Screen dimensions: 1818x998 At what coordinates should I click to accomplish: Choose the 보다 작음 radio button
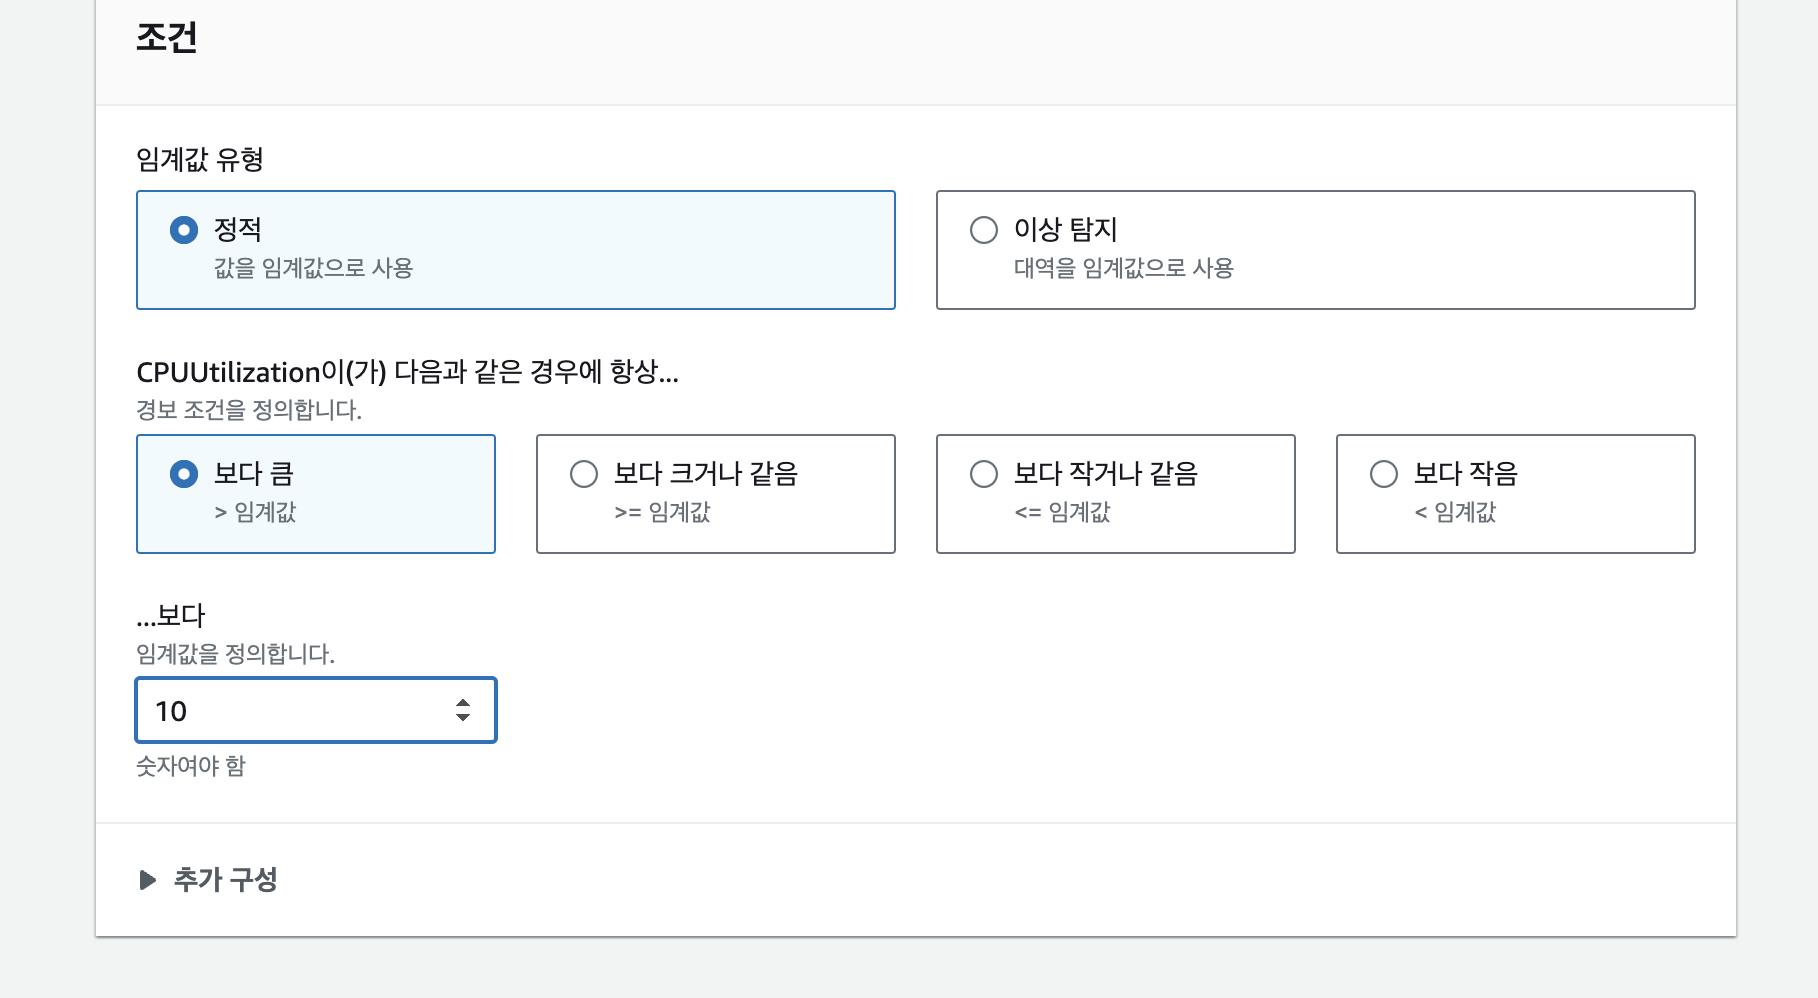1384,474
